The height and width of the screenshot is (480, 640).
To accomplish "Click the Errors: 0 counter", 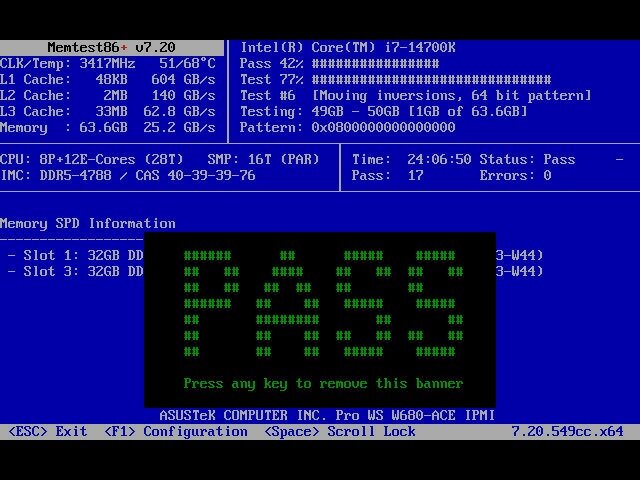I will 516,176.
